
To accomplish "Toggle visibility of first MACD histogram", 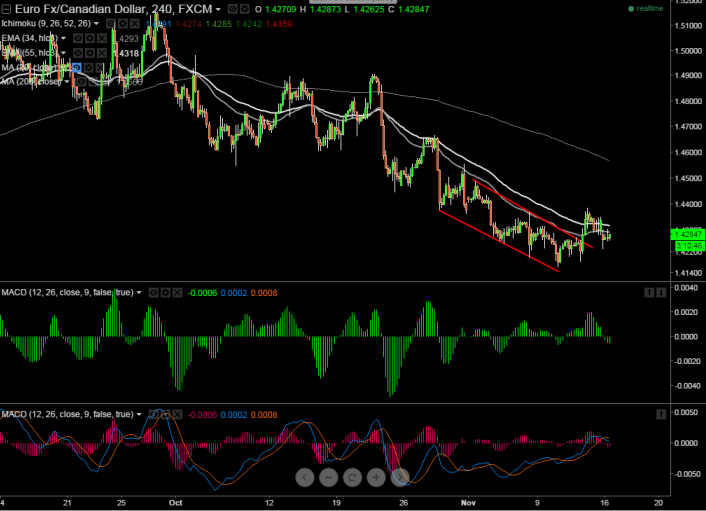I will [x=153, y=292].
